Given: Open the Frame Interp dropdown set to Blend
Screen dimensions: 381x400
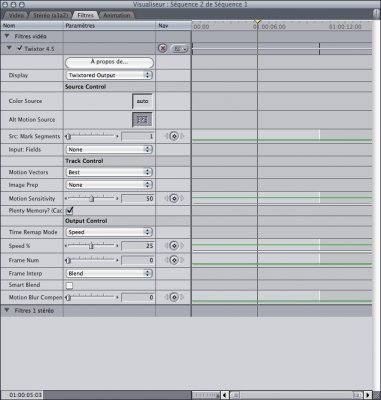Looking at the screenshot, I should pyautogui.click(x=109, y=273).
